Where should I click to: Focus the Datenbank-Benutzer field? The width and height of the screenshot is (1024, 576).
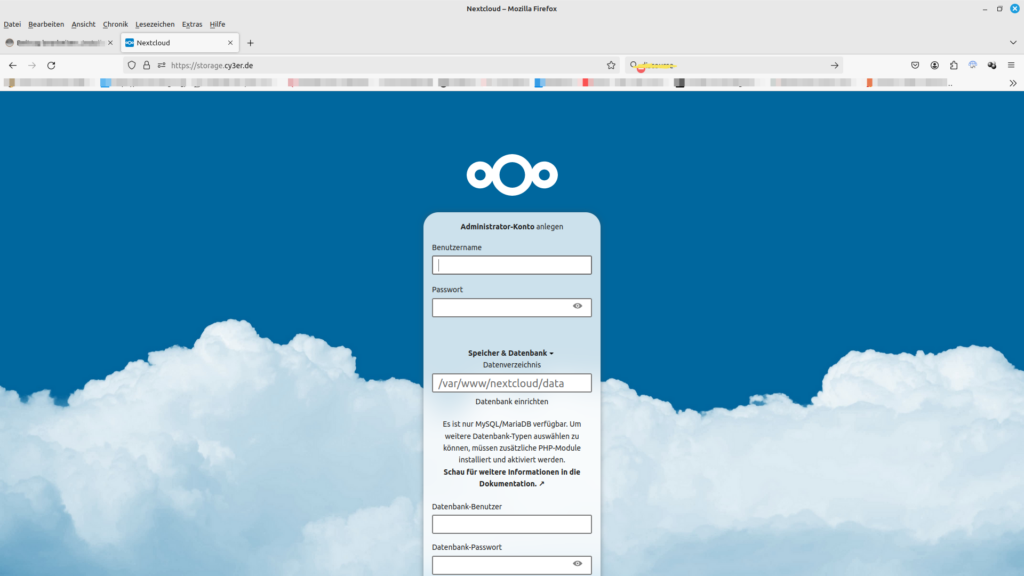point(511,524)
